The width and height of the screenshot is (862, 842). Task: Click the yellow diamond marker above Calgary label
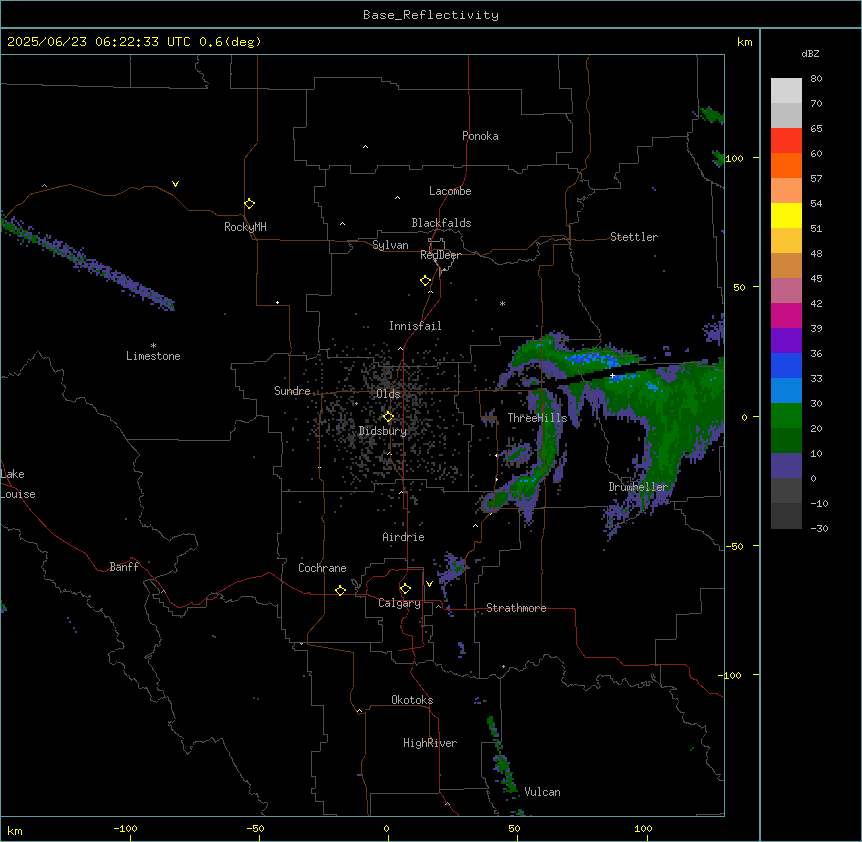(405, 589)
